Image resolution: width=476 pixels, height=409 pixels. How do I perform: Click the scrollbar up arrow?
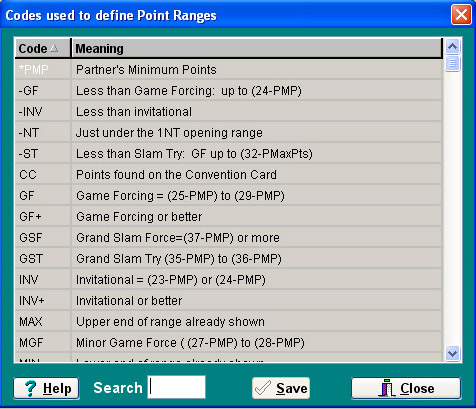(x=452, y=46)
